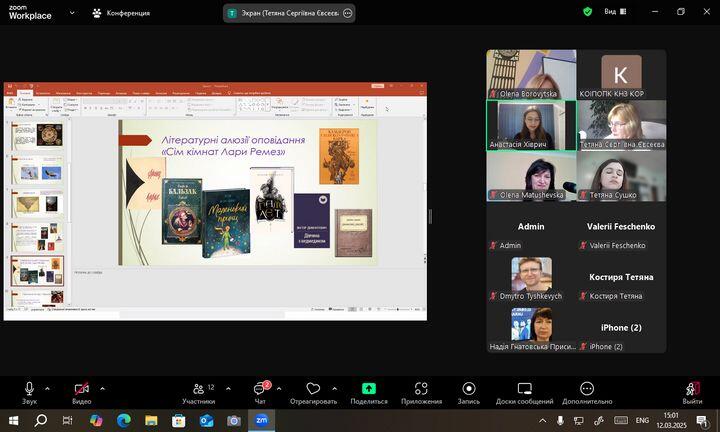Image resolution: width=720 pixels, height=432 pixels.
Task: Select Valerii Feschenko participant tile
Action: click(621, 227)
